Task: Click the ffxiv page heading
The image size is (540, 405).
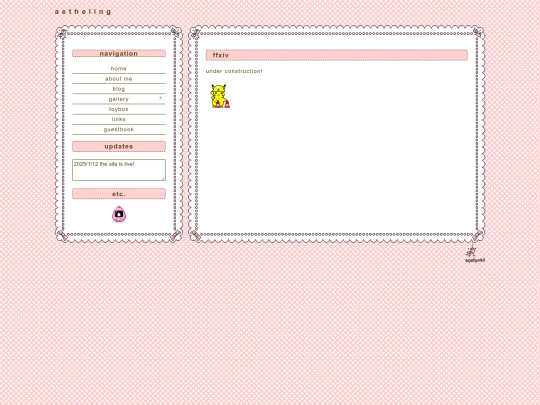Action: pos(337,55)
